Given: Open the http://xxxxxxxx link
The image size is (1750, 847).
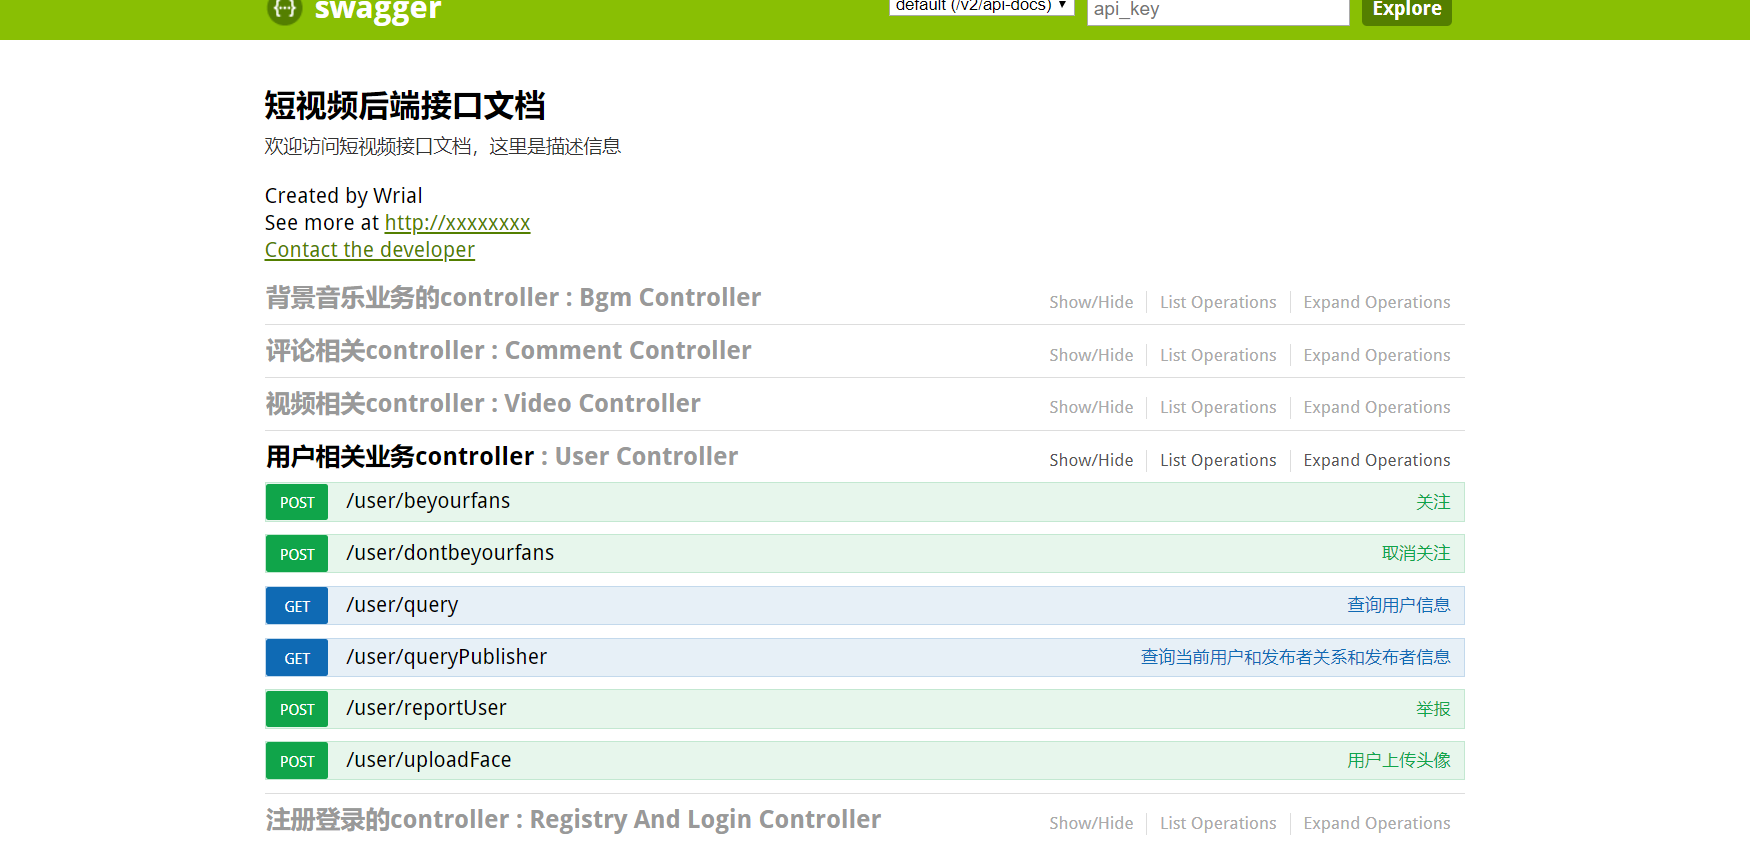Looking at the screenshot, I should pos(457,223).
